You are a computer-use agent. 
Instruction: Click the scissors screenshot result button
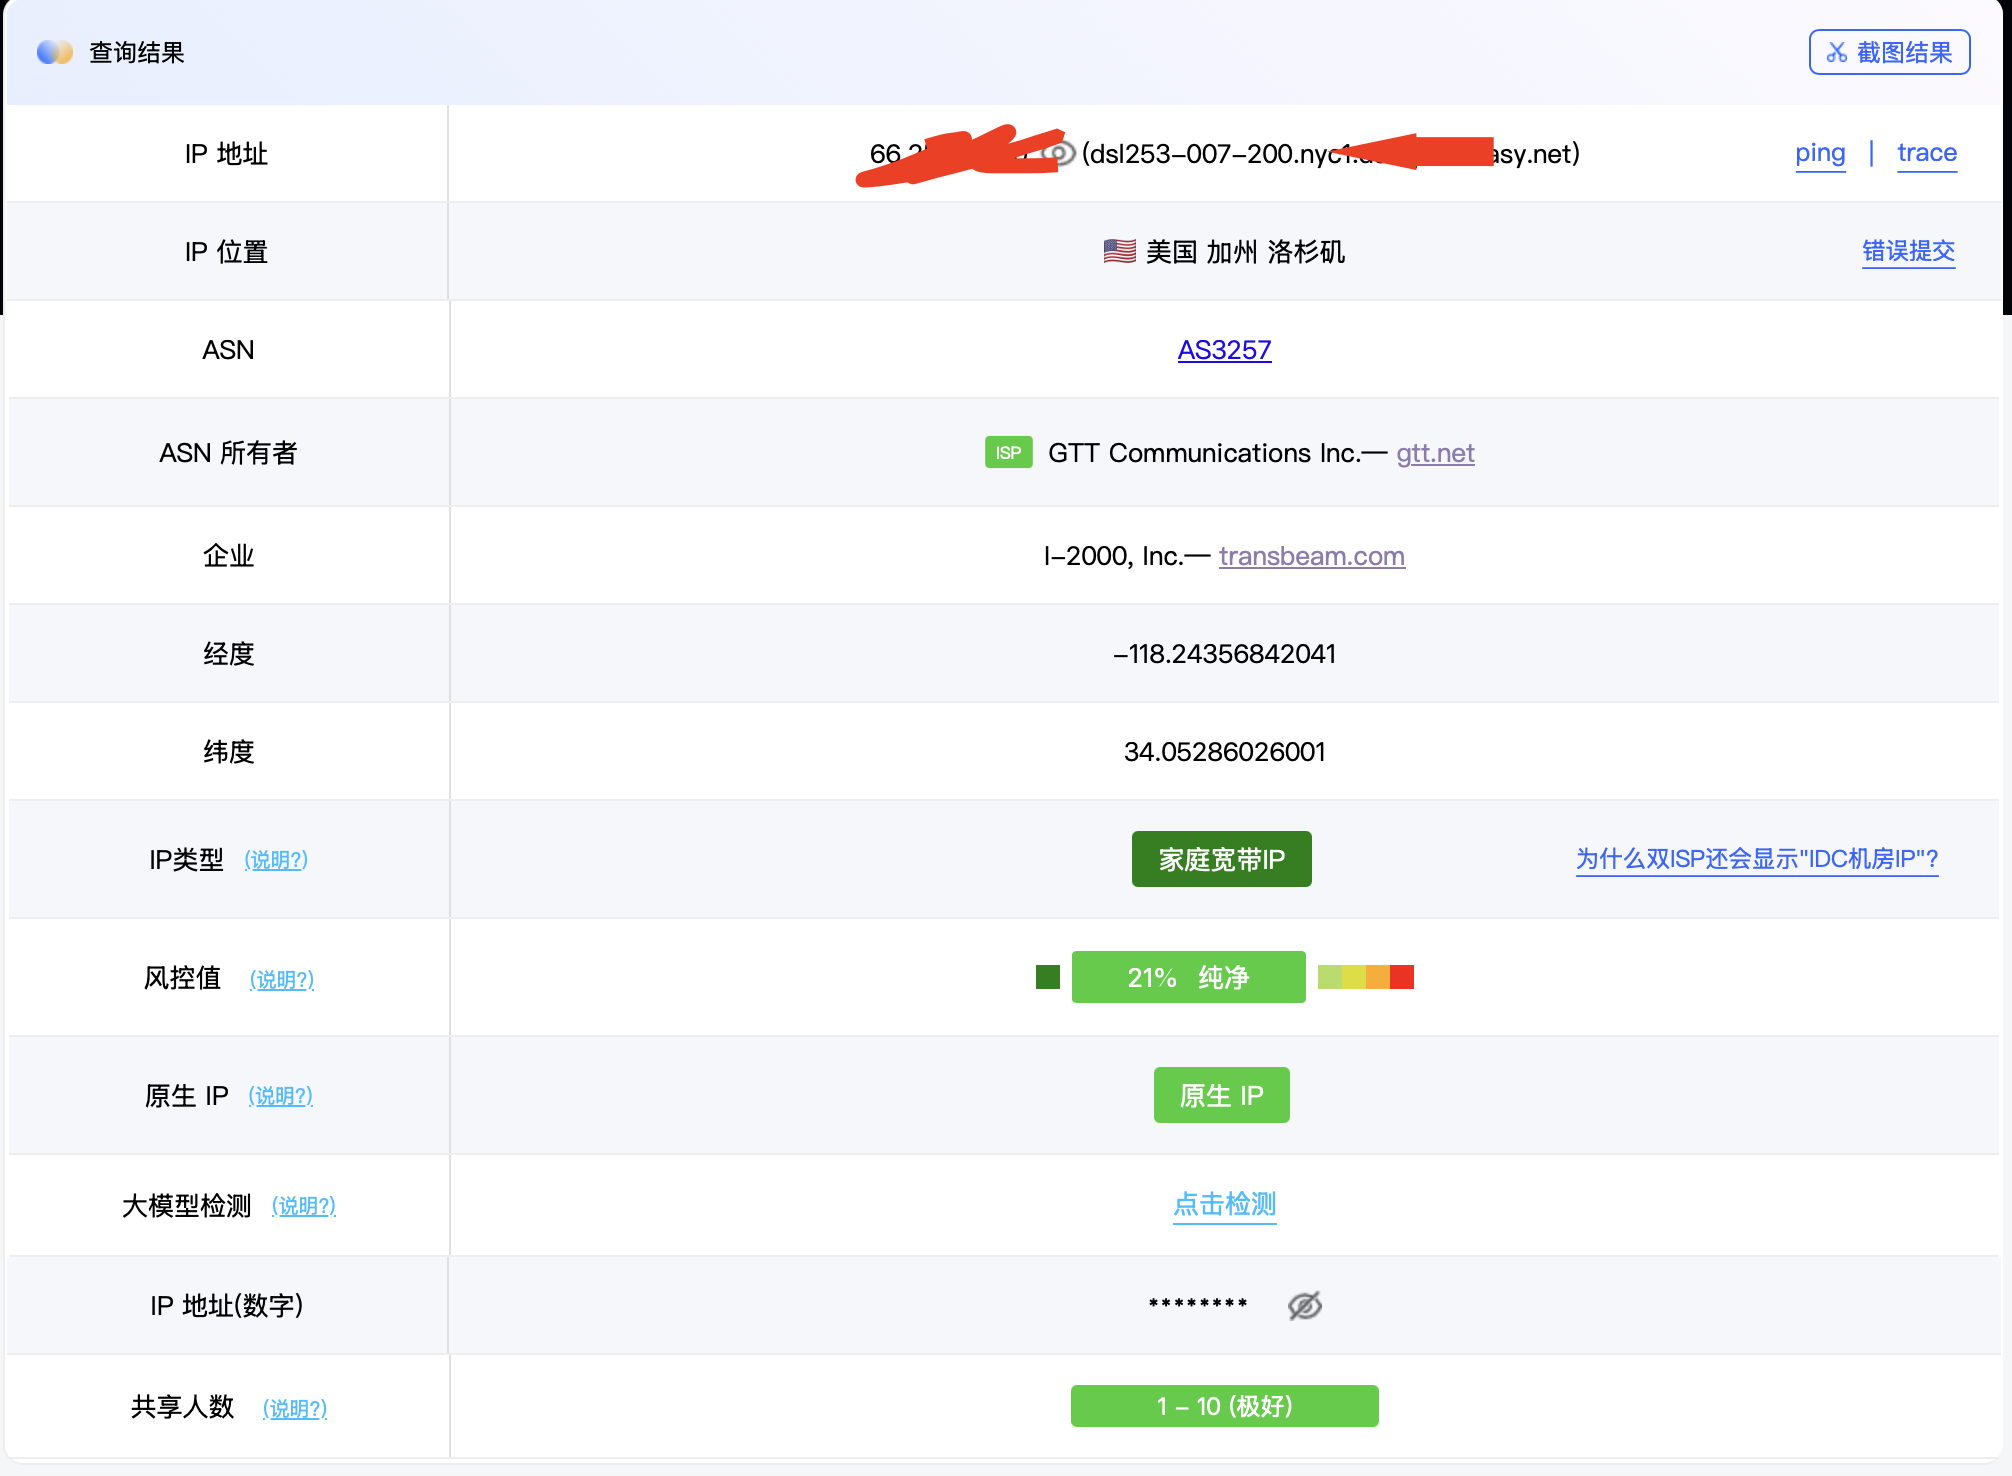point(1889,52)
